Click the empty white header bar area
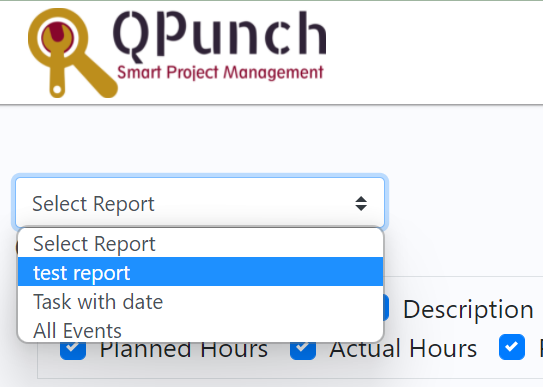The width and height of the screenshot is (543, 387). click(433, 52)
